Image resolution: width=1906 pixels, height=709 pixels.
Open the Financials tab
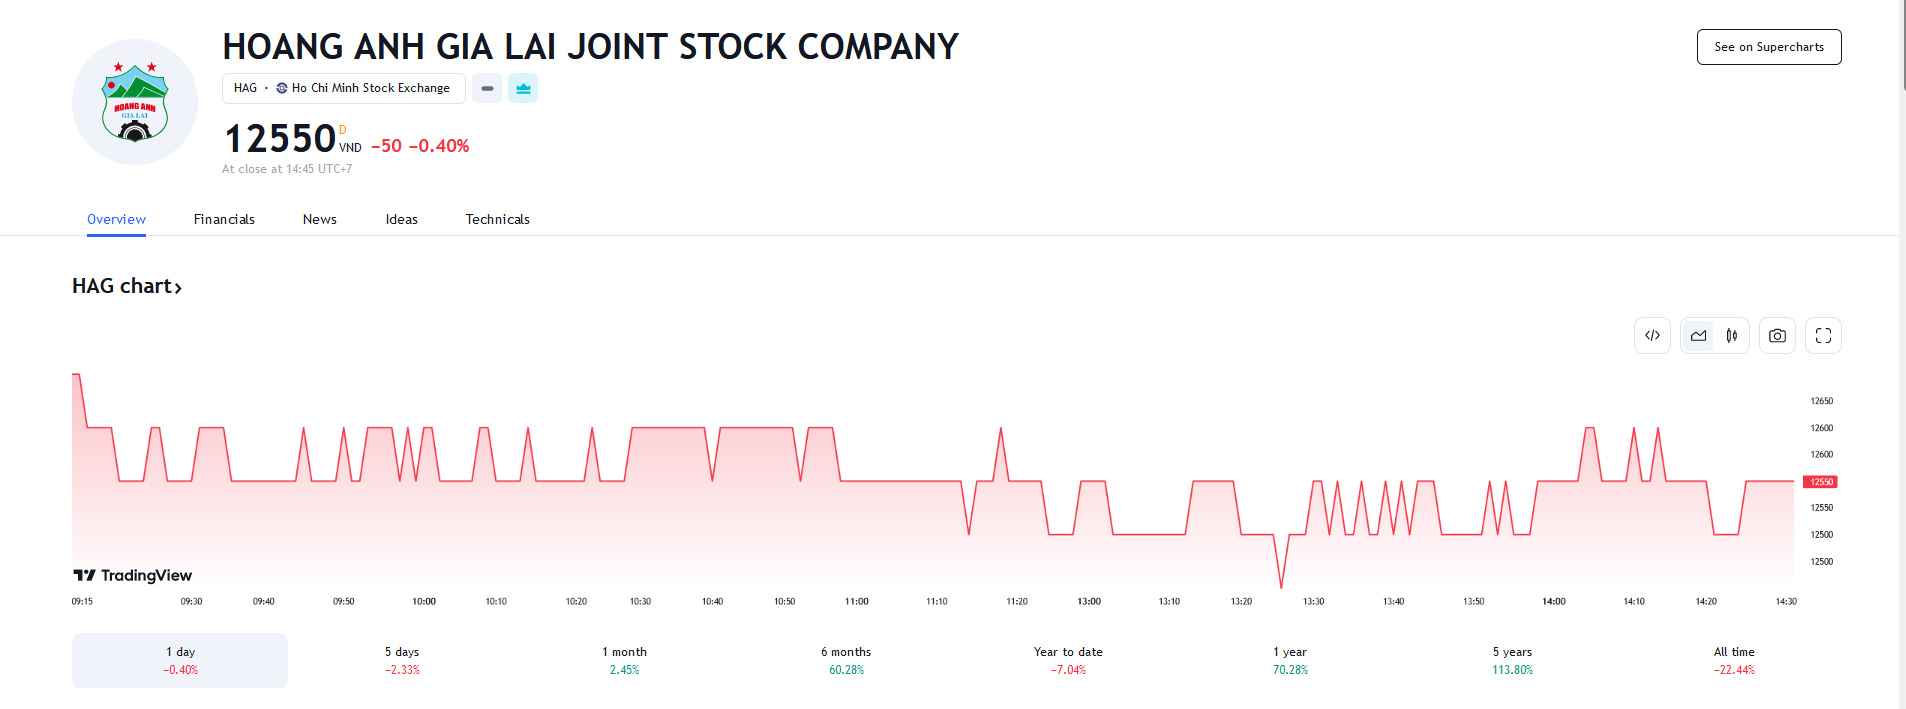224,219
